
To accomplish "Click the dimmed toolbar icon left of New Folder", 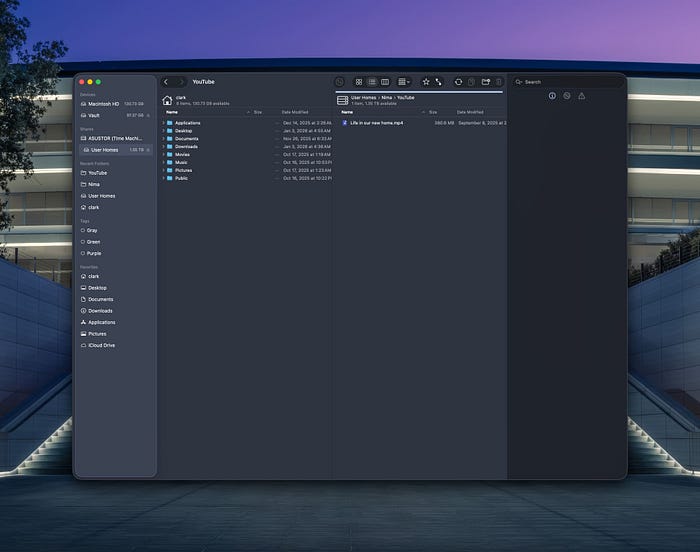I will click(x=471, y=82).
